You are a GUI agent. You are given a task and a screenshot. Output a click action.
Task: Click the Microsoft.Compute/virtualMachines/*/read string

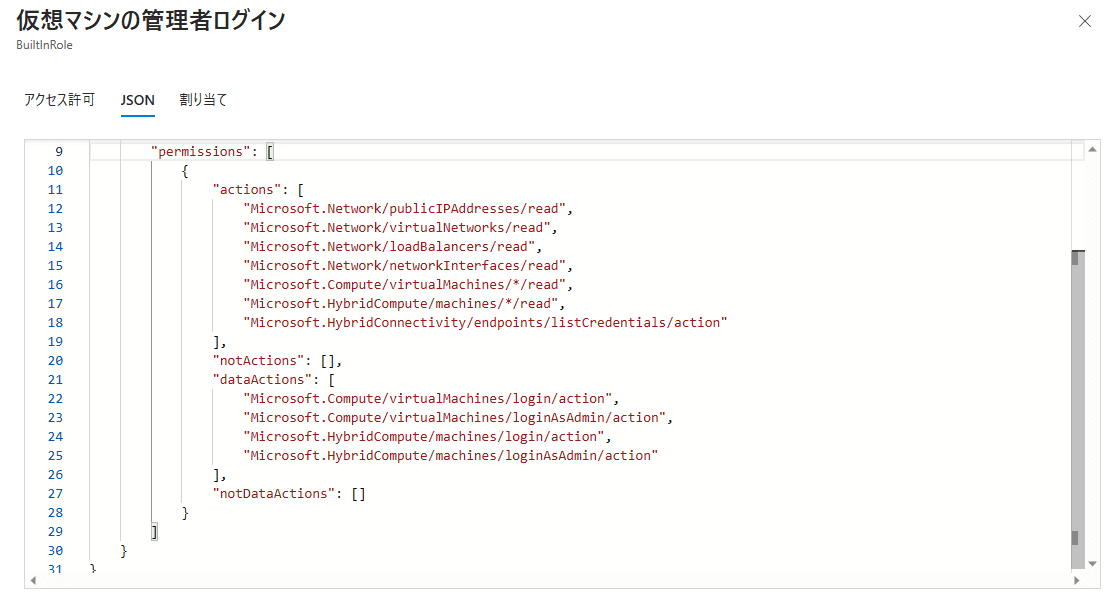[x=405, y=285]
